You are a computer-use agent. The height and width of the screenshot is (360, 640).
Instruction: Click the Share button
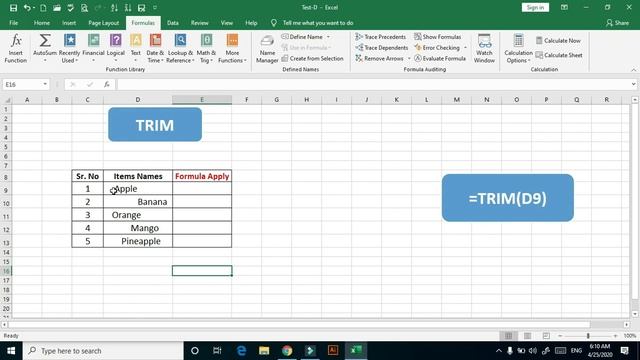pos(617,23)
